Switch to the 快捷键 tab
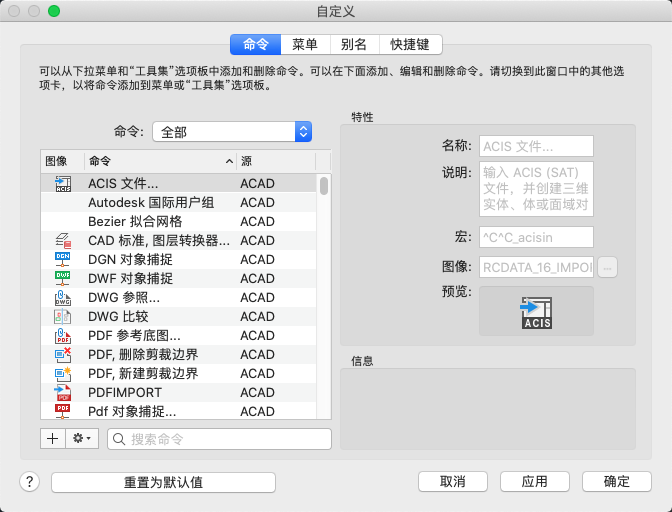The height and width of the screenshot is (512, 672). tap(411, 45)
